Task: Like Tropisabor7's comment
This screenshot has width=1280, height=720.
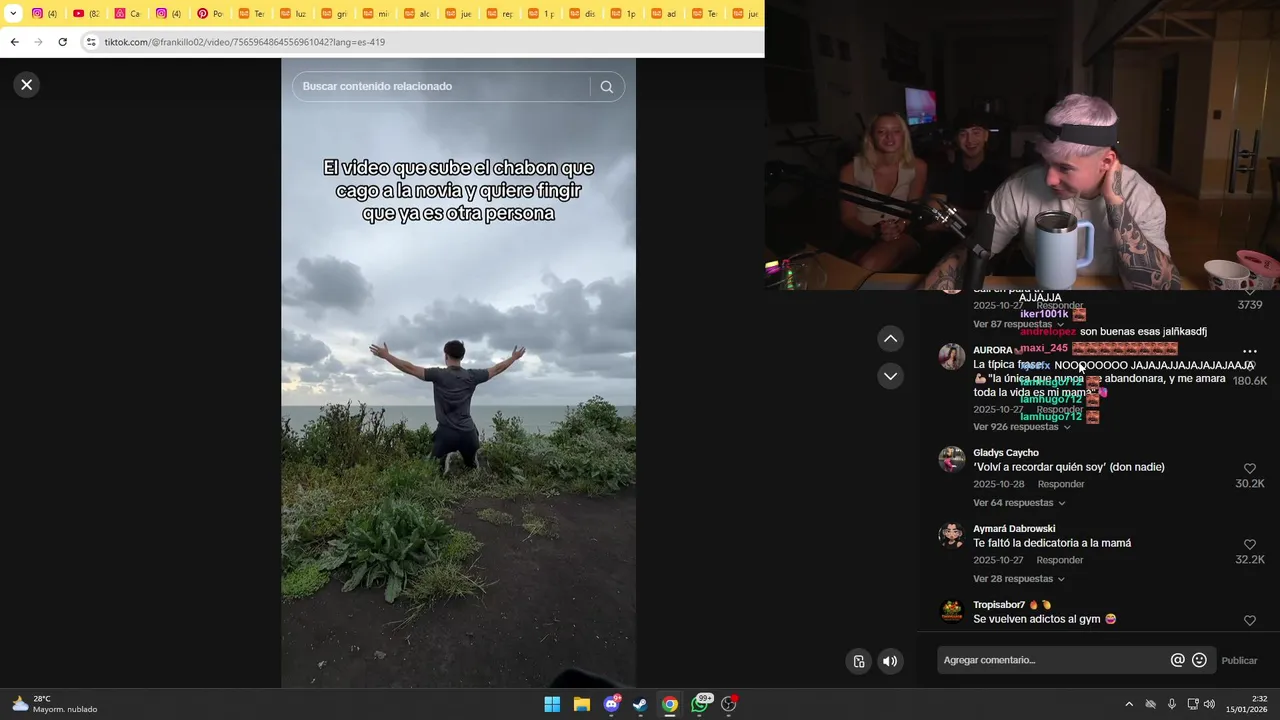Action: (x=1249, y=620)
